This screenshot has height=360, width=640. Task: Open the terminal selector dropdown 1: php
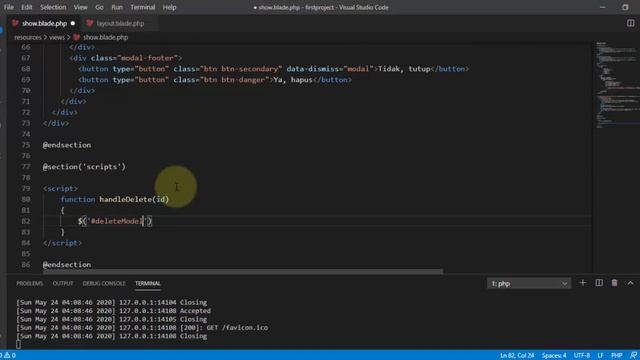pyautogui.click(x=529, y=283)
